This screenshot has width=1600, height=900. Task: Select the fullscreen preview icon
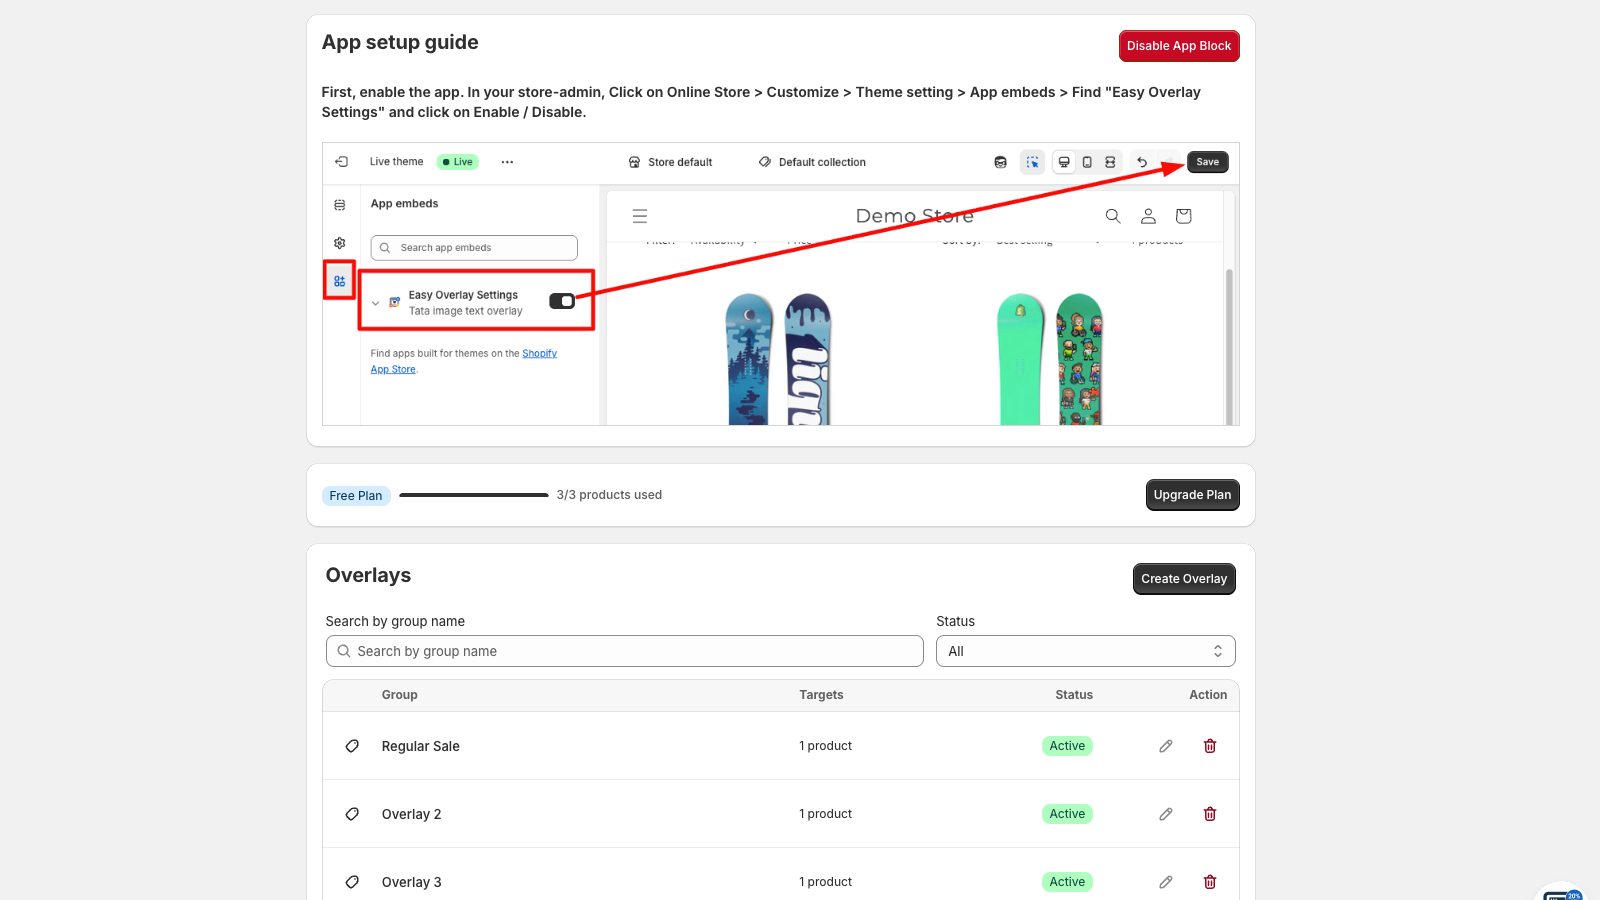click(x=1109, y=161)
